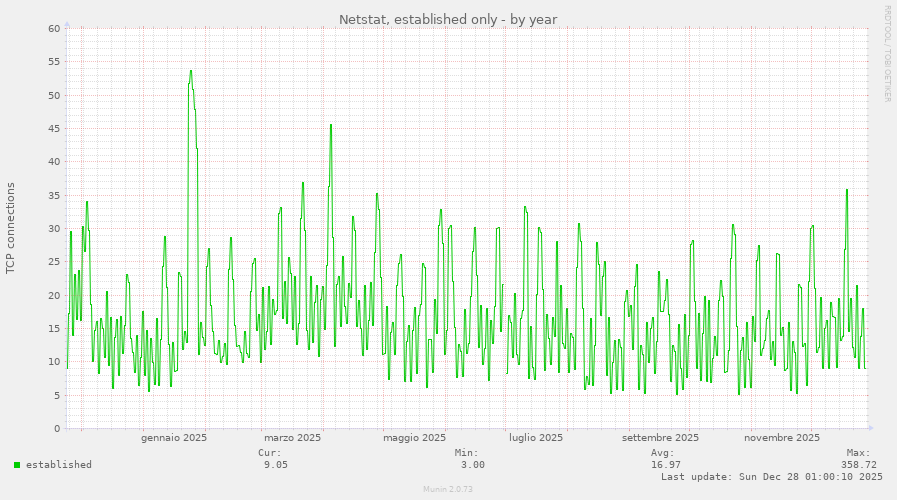Click the 'luglio 2025' x-axis label
Image resolution: width=897 pixels, height=500 pixels.
[536, 438]
